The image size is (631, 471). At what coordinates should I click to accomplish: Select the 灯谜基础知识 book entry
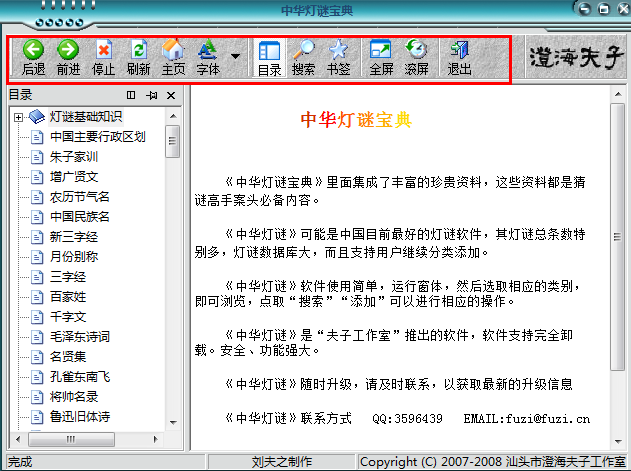coord(86,117)
